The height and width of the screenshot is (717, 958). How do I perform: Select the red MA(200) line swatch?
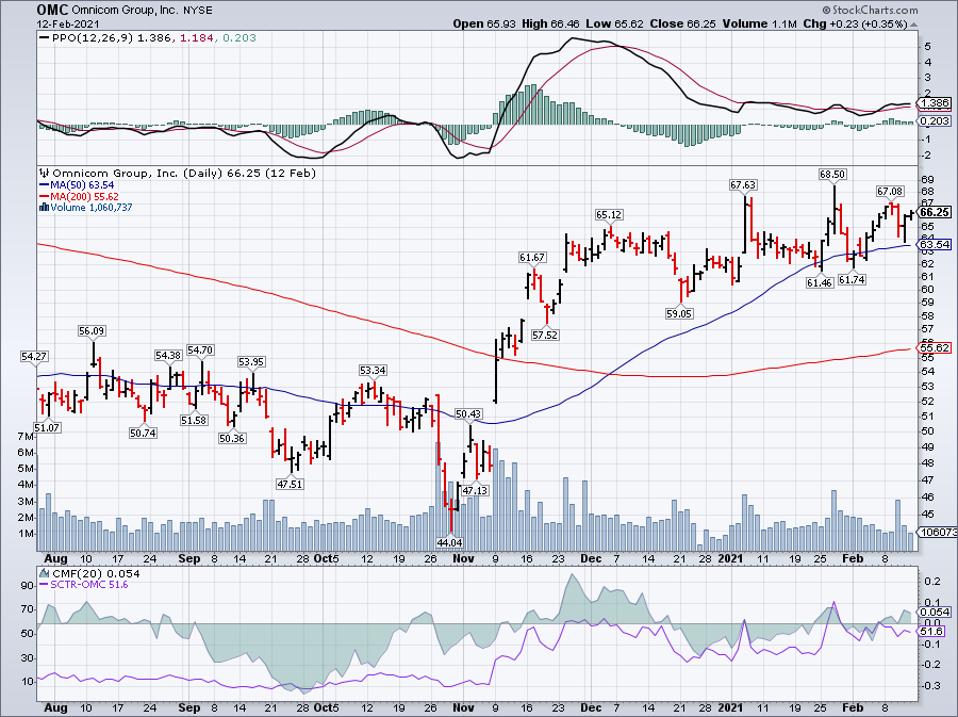(x=45, y=197)
